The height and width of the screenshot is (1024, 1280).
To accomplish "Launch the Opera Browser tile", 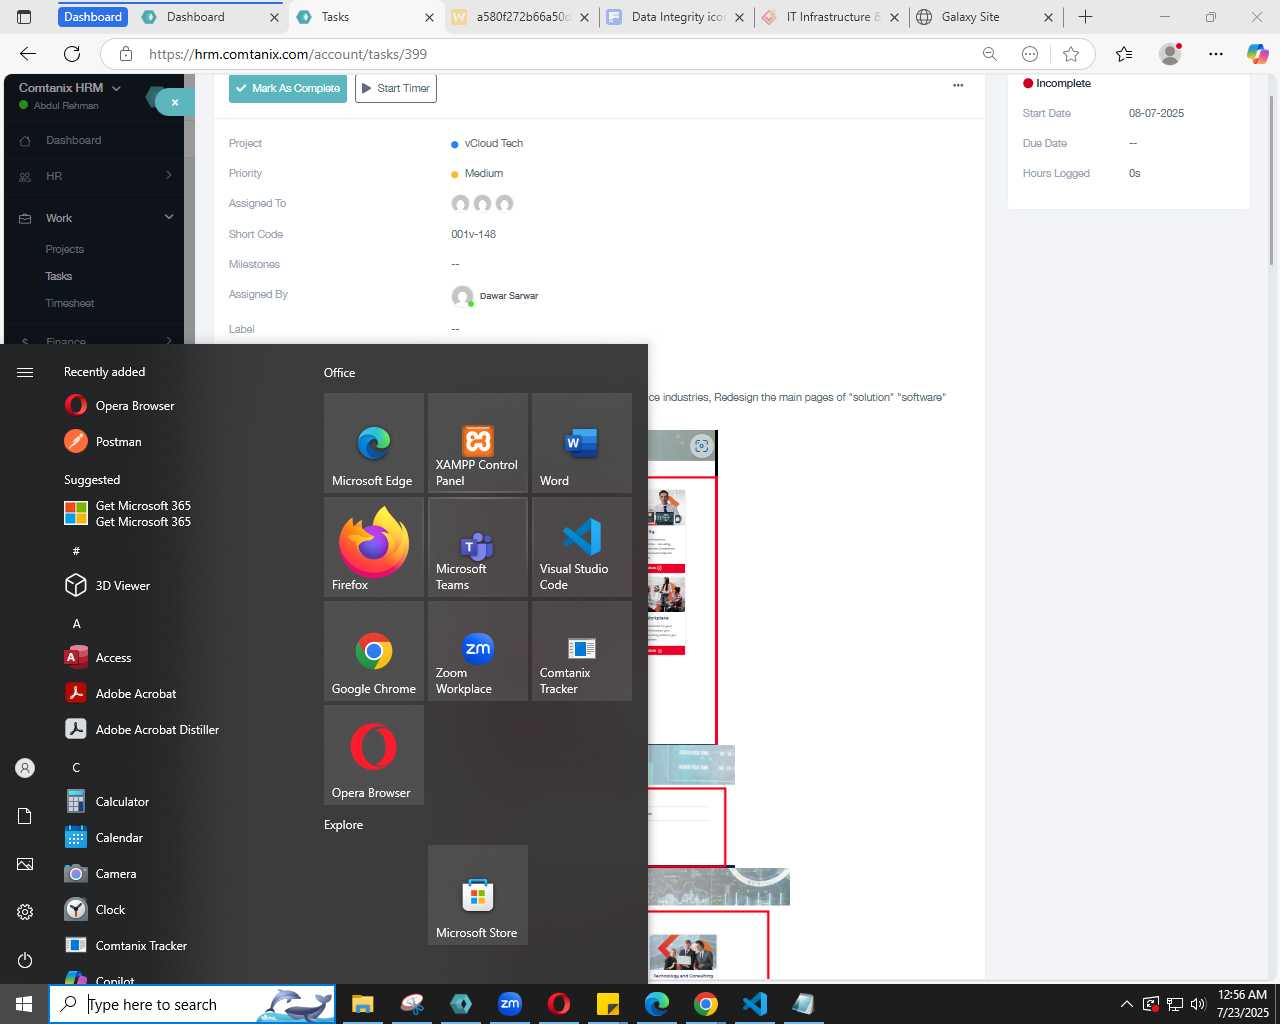I will (374, 755).
